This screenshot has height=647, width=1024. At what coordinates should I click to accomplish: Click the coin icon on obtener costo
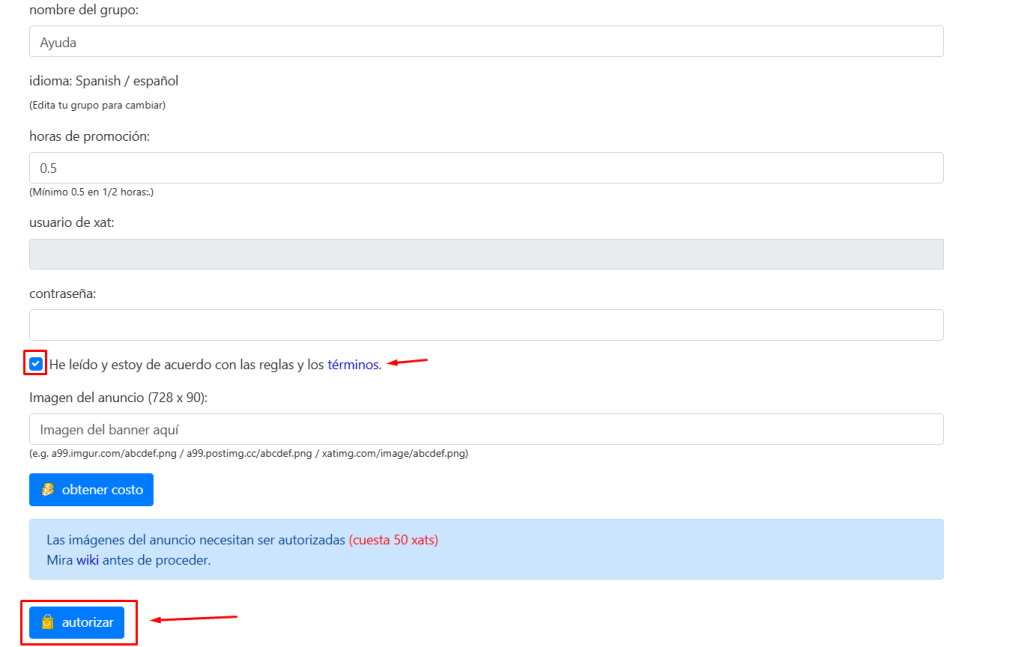[48, 490]
